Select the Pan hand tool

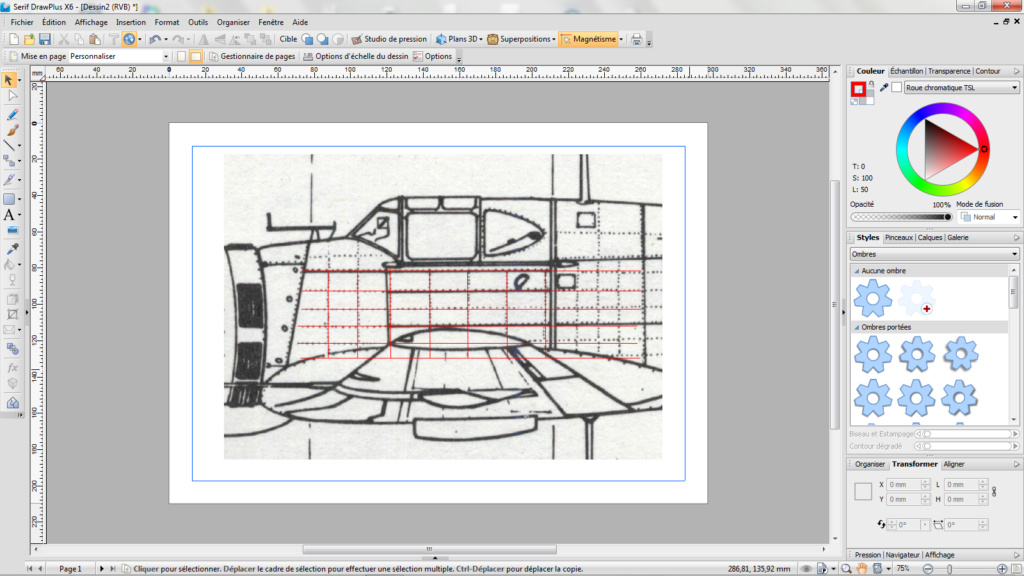[x=862, y=569]
